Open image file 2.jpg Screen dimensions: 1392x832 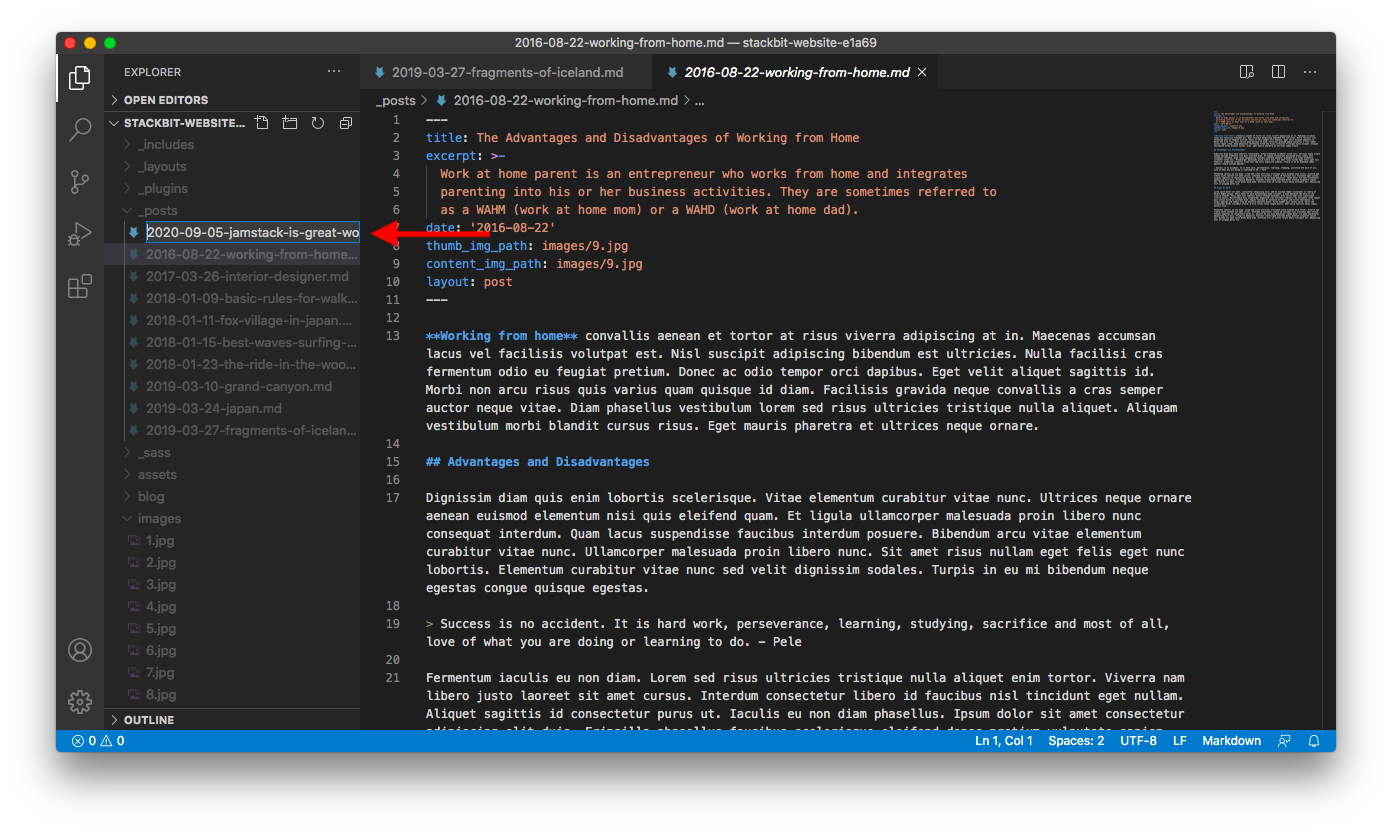(x=232, y=562)
